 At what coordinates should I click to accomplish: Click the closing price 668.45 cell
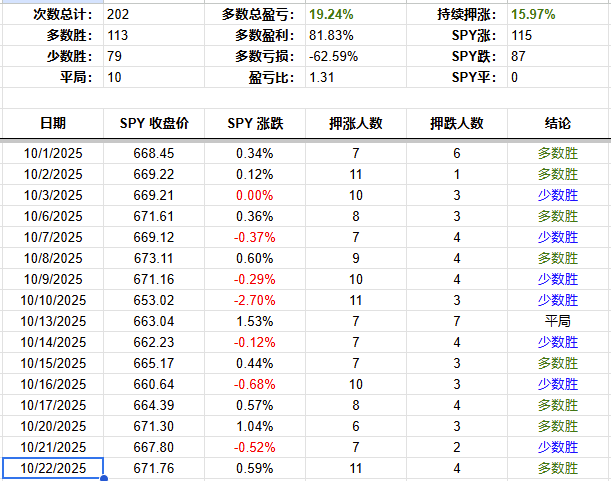(x=154, y=152)
